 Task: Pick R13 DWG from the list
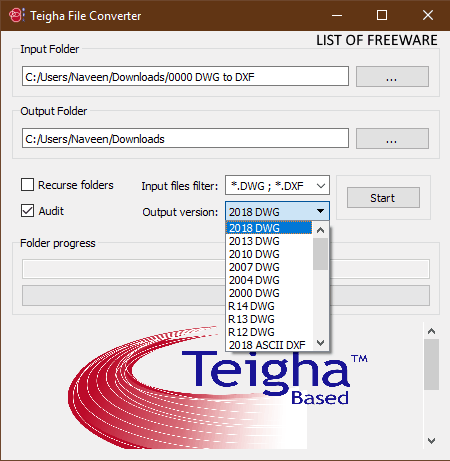click(269, 319)
